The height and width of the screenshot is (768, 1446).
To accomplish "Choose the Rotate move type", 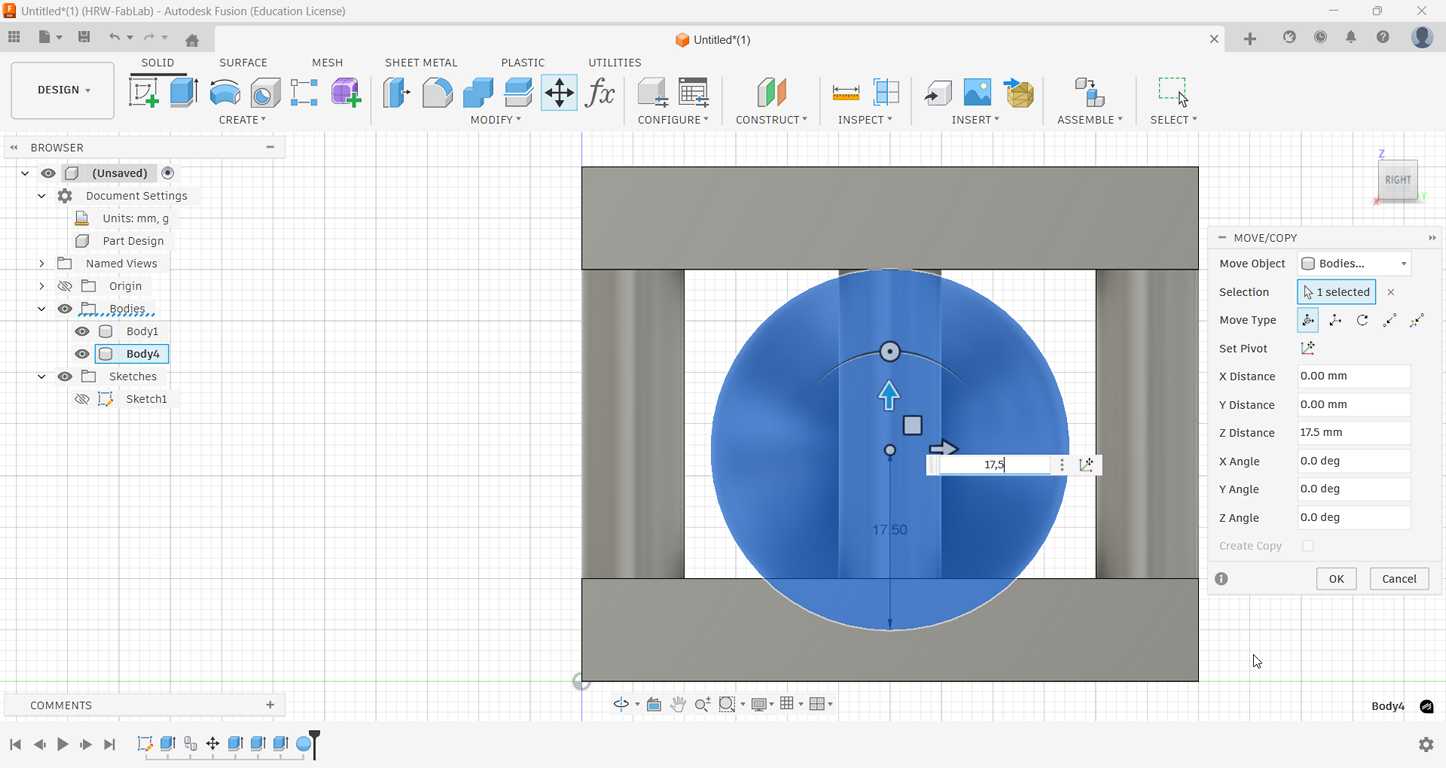I will 1362,320.
